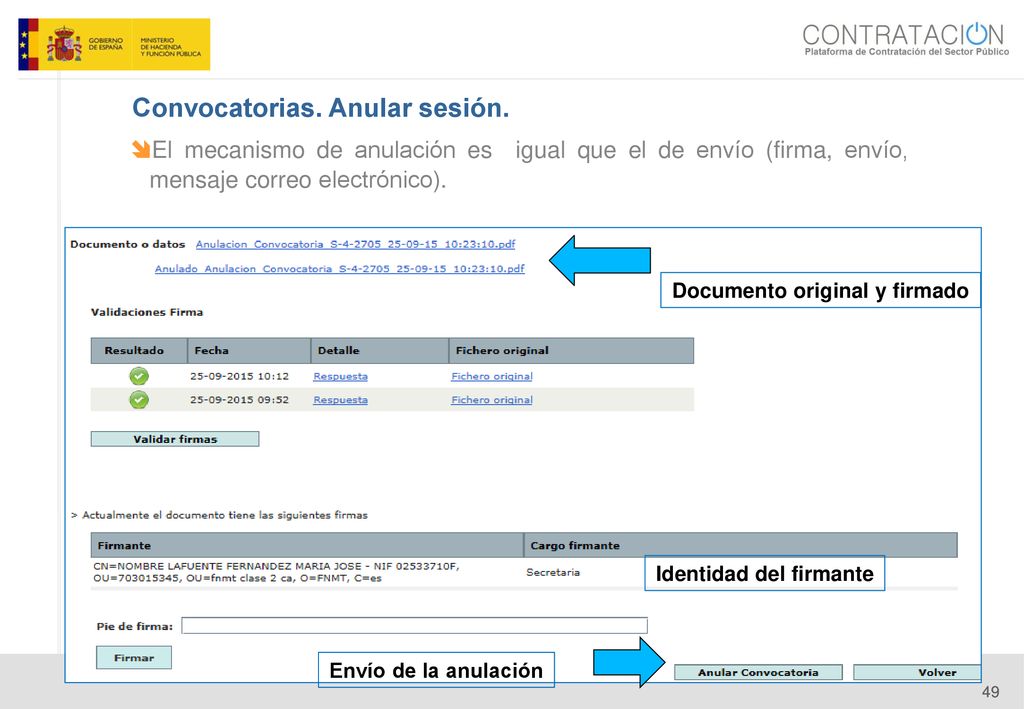The image size is (1024, 709).
Task: Click the Contratación platform logo
Action: [x=906, y=39]
